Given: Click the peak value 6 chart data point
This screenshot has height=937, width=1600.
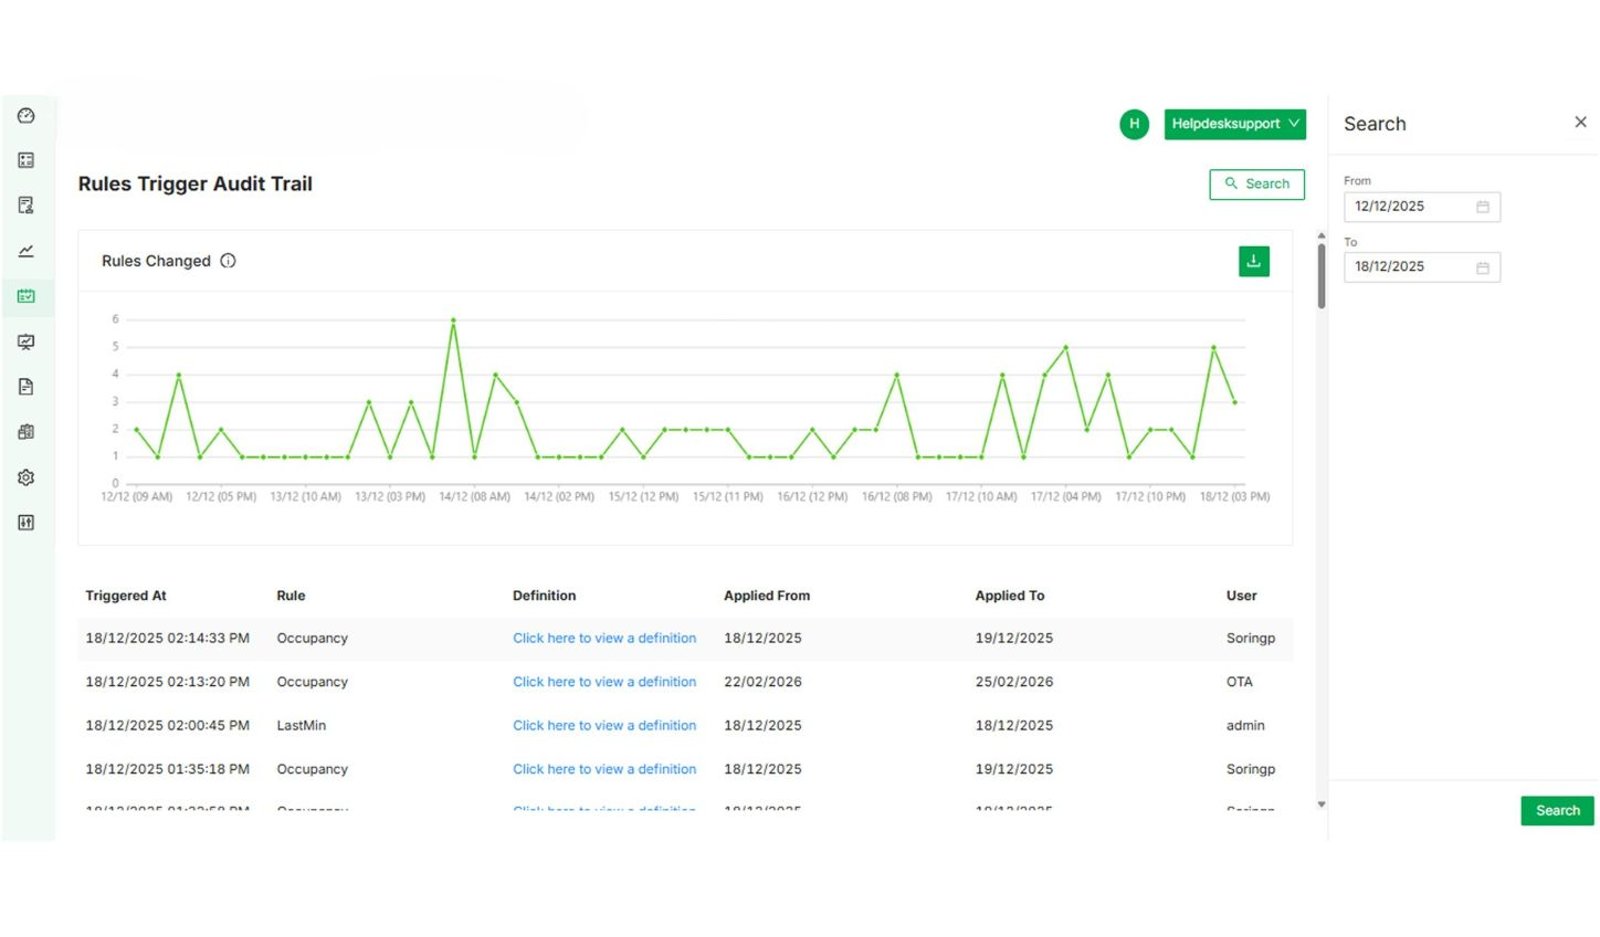Looking at the screenshot, I should [453, 320].
